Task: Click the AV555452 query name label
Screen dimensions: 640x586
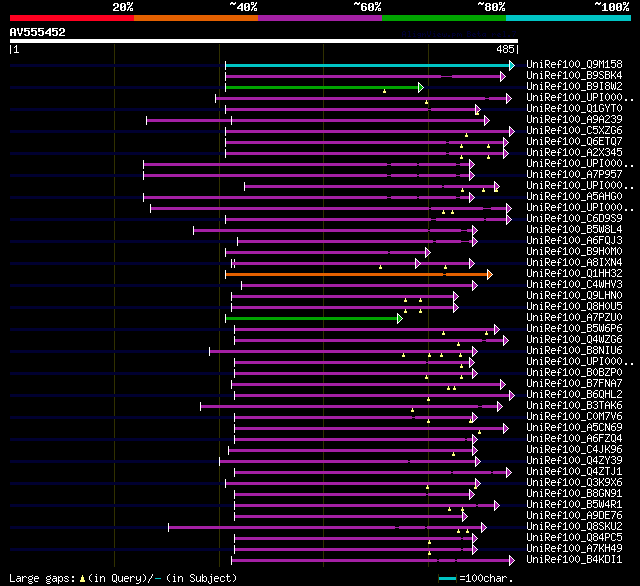Action: tap(38, 32)
